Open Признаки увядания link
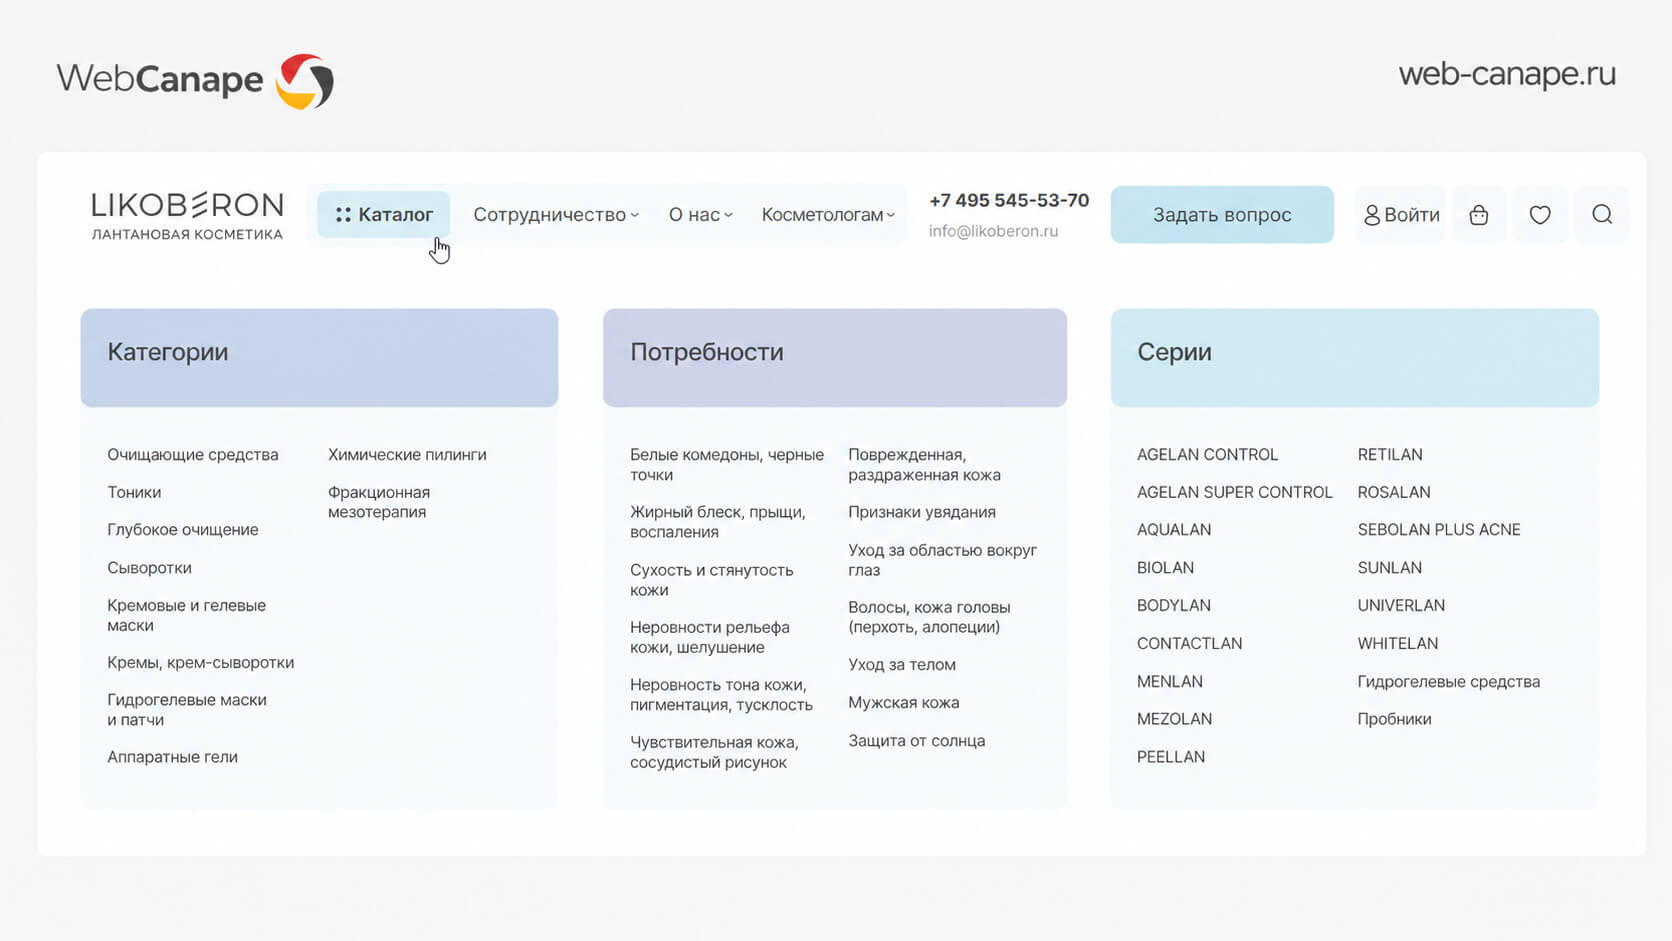This screenshot has height=941, width=1672. [x=922, y=512]
